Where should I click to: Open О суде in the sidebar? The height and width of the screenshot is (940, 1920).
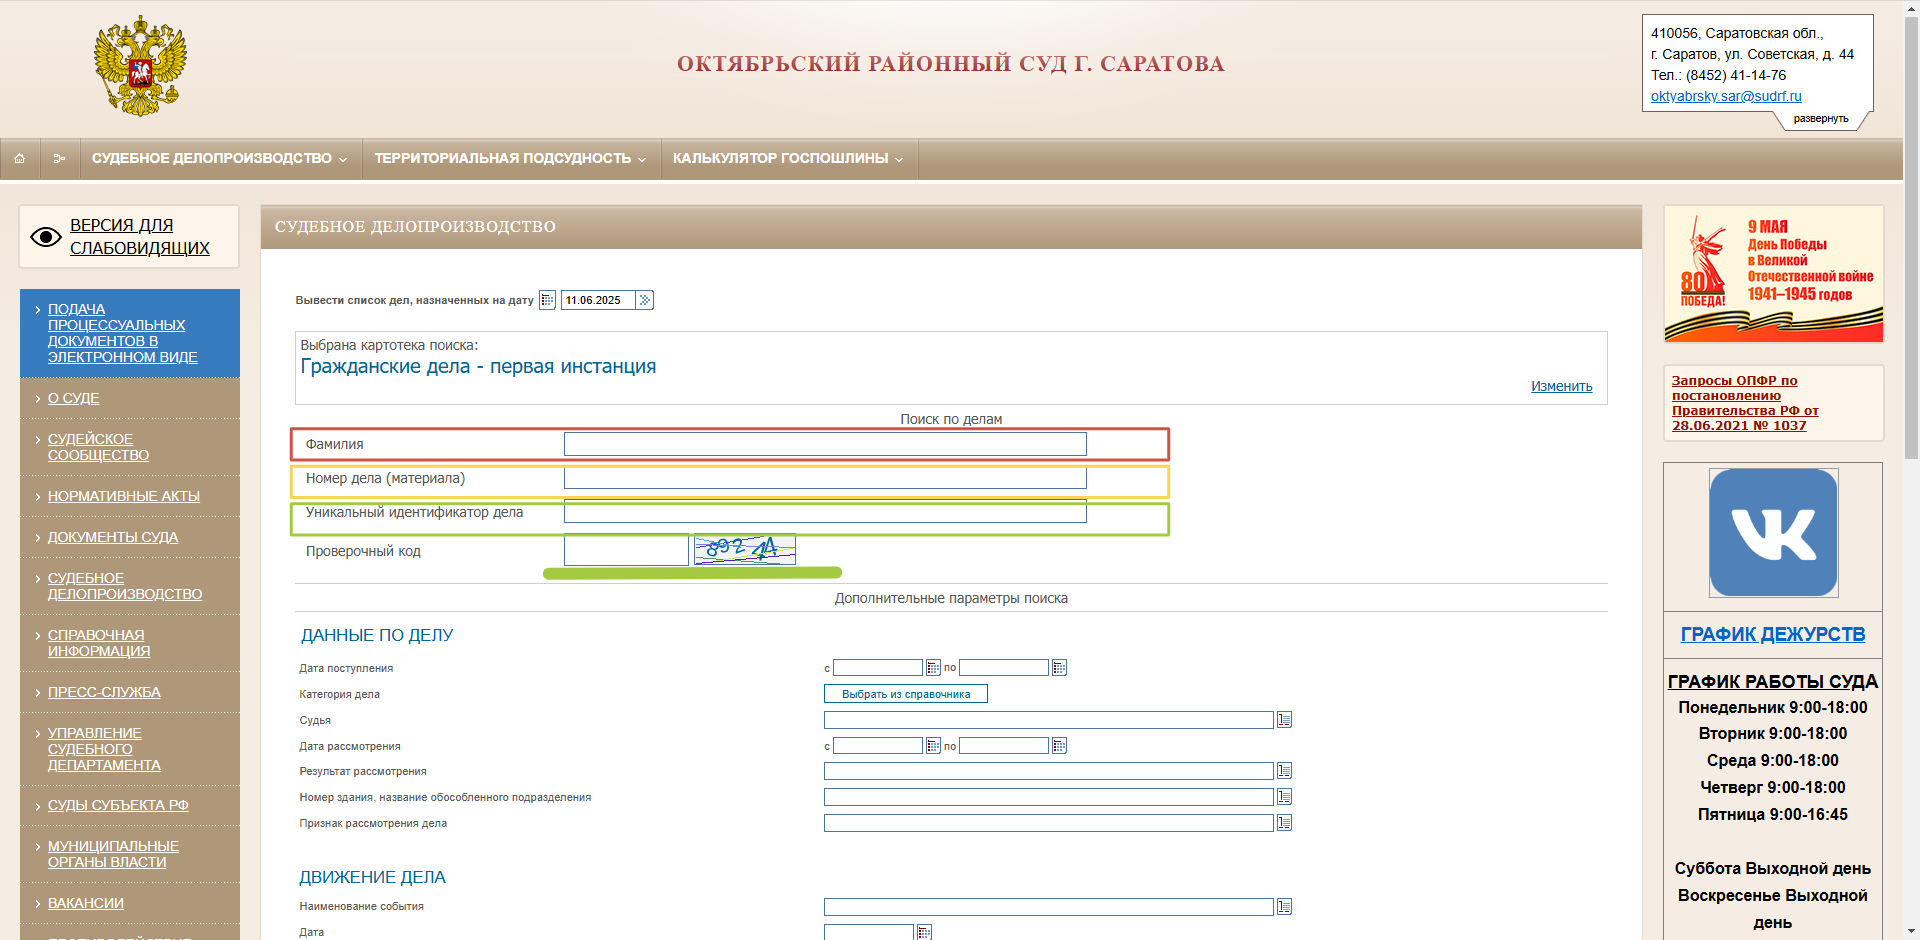pos(73,398)
